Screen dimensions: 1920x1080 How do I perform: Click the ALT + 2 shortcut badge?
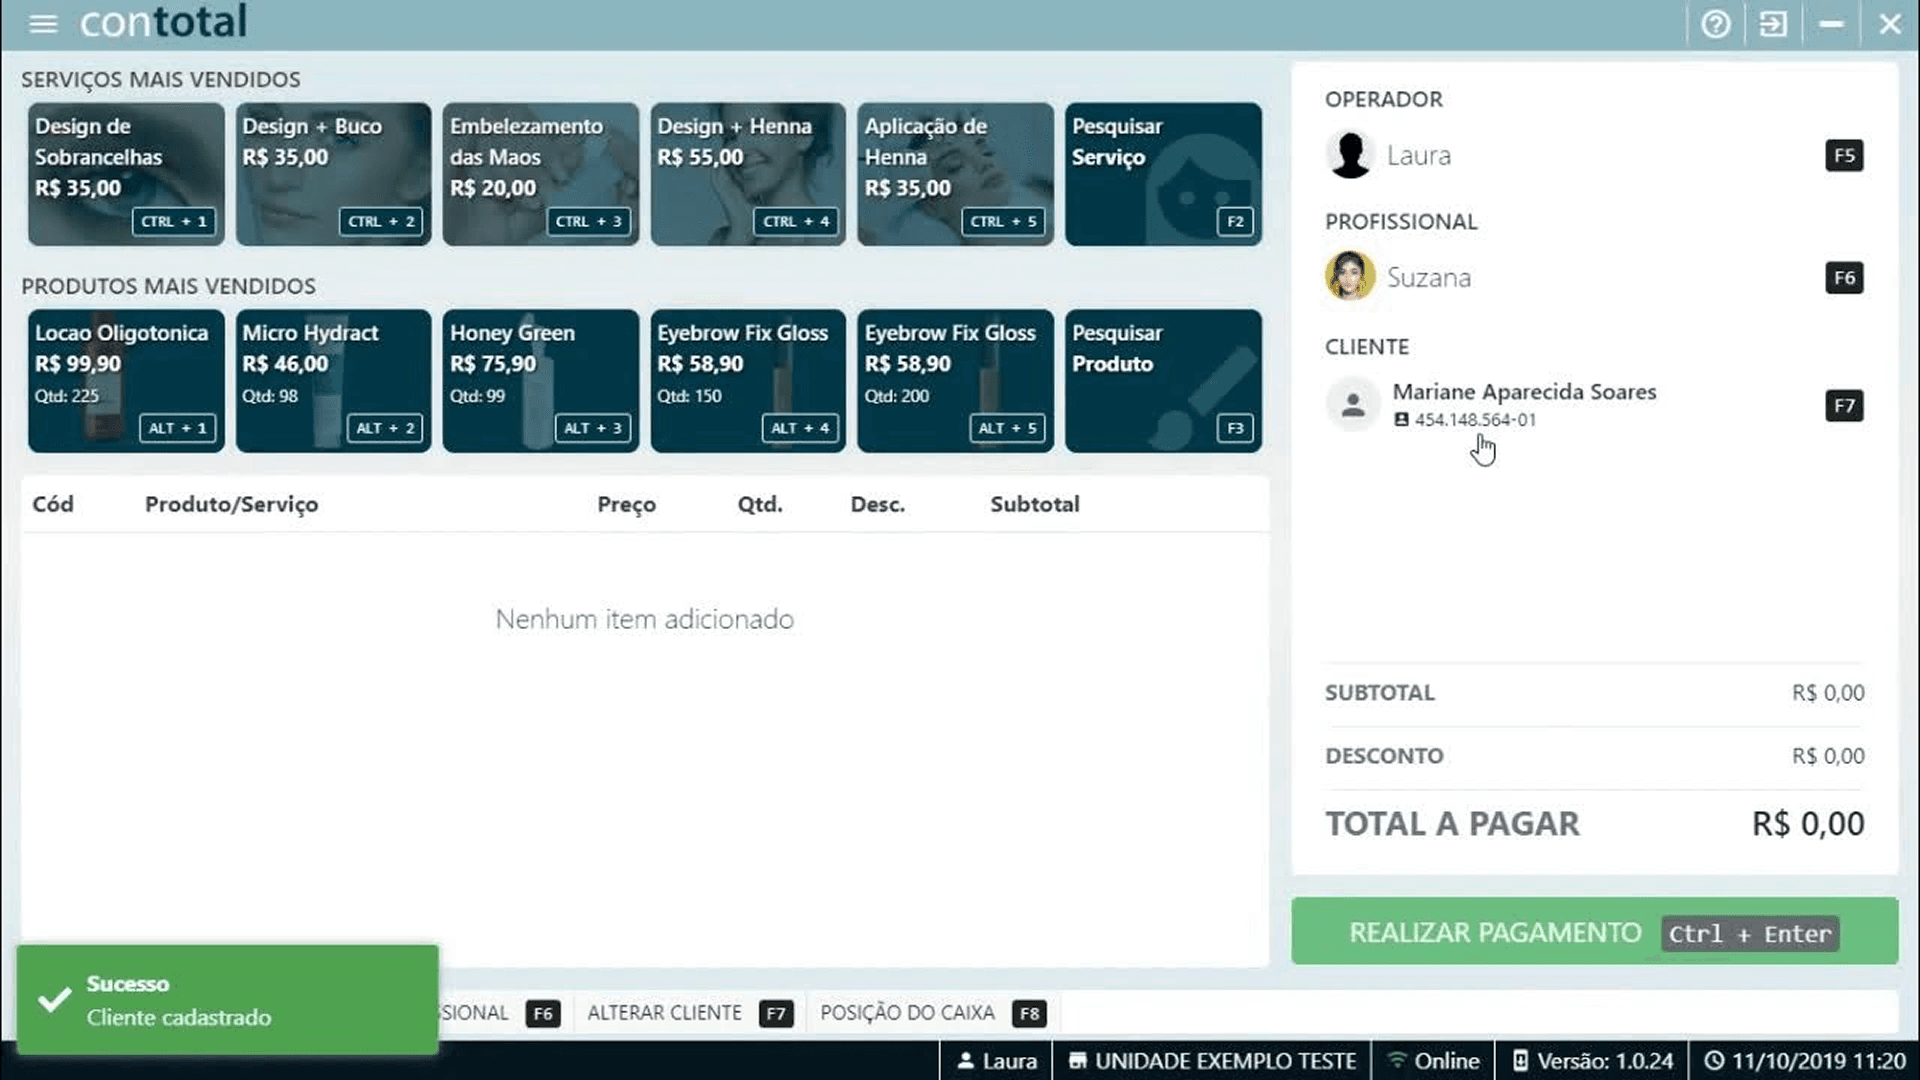(x=385, y=428)
